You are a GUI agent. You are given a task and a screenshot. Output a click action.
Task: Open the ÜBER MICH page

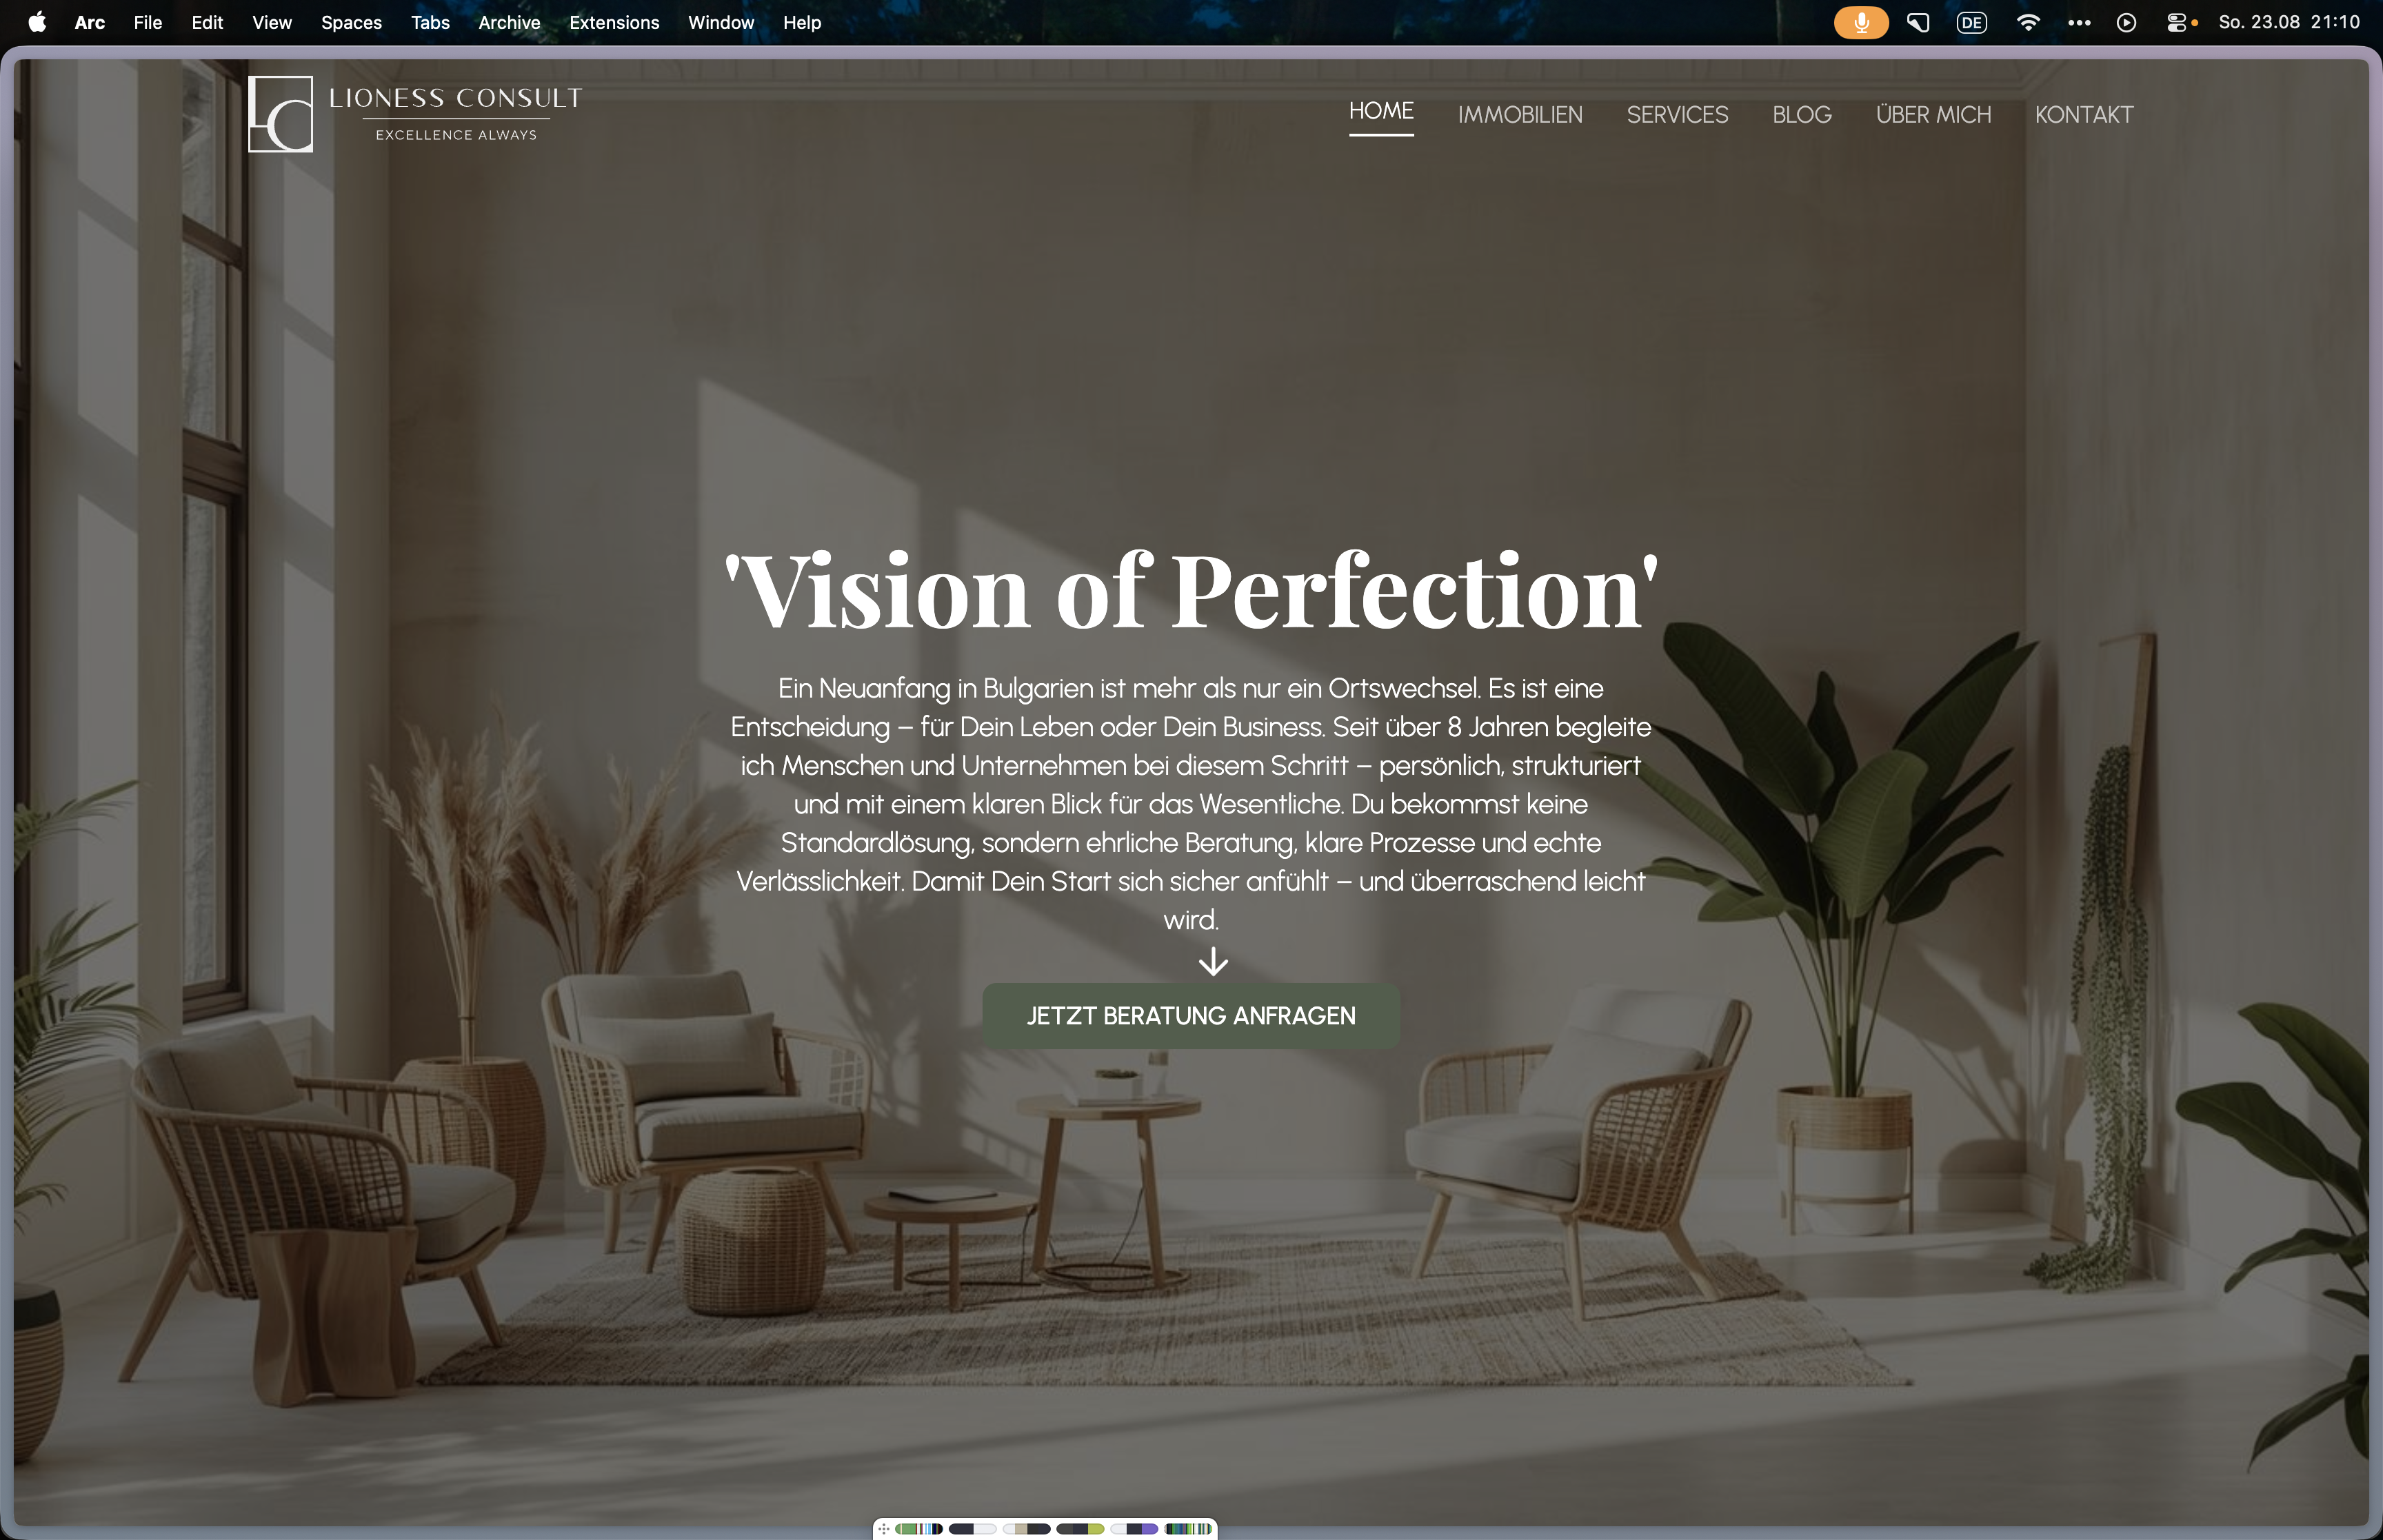(x=1933, y=115)
